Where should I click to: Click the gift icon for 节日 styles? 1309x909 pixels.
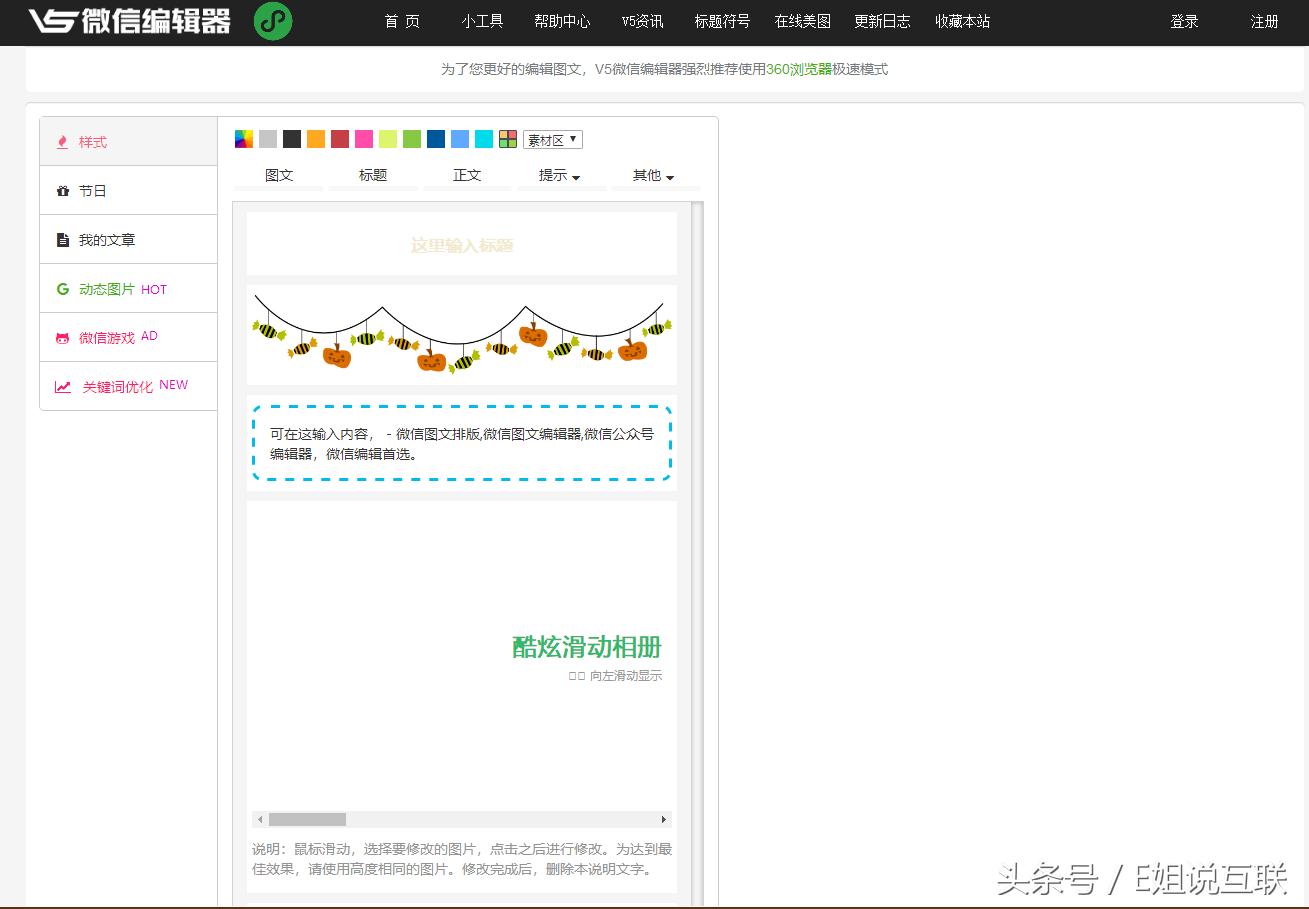[63, 190]
